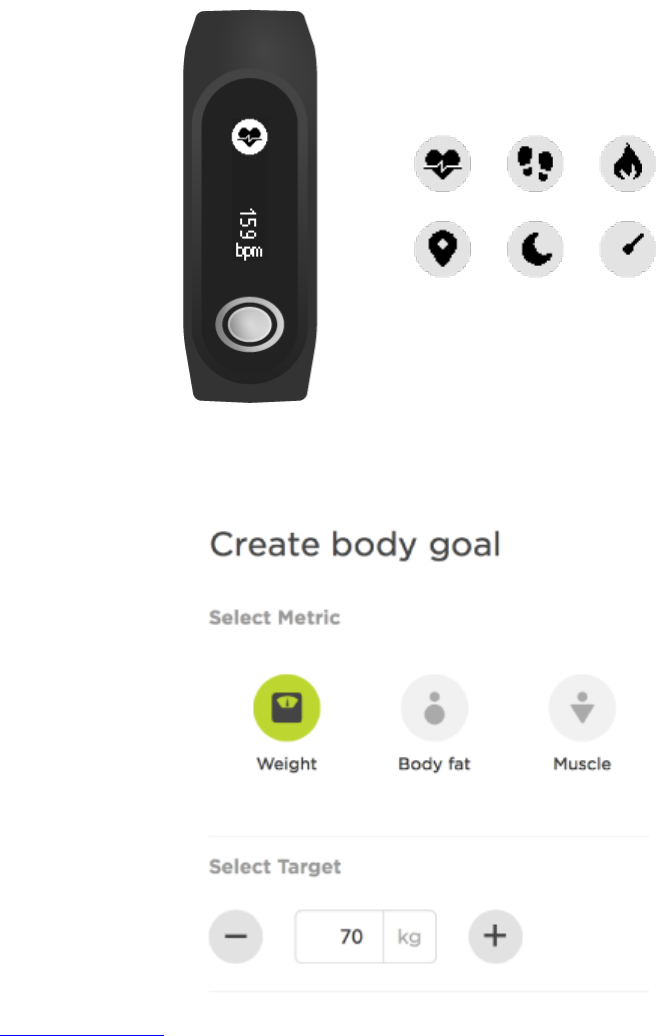Click the footsteps step-tracking icon

535,163
